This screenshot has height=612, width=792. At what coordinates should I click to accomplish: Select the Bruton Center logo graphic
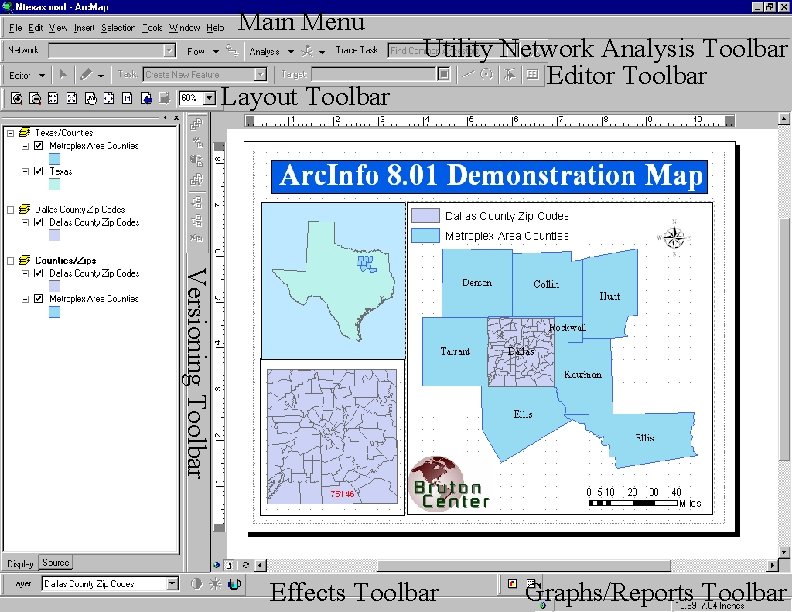point(448,485)
